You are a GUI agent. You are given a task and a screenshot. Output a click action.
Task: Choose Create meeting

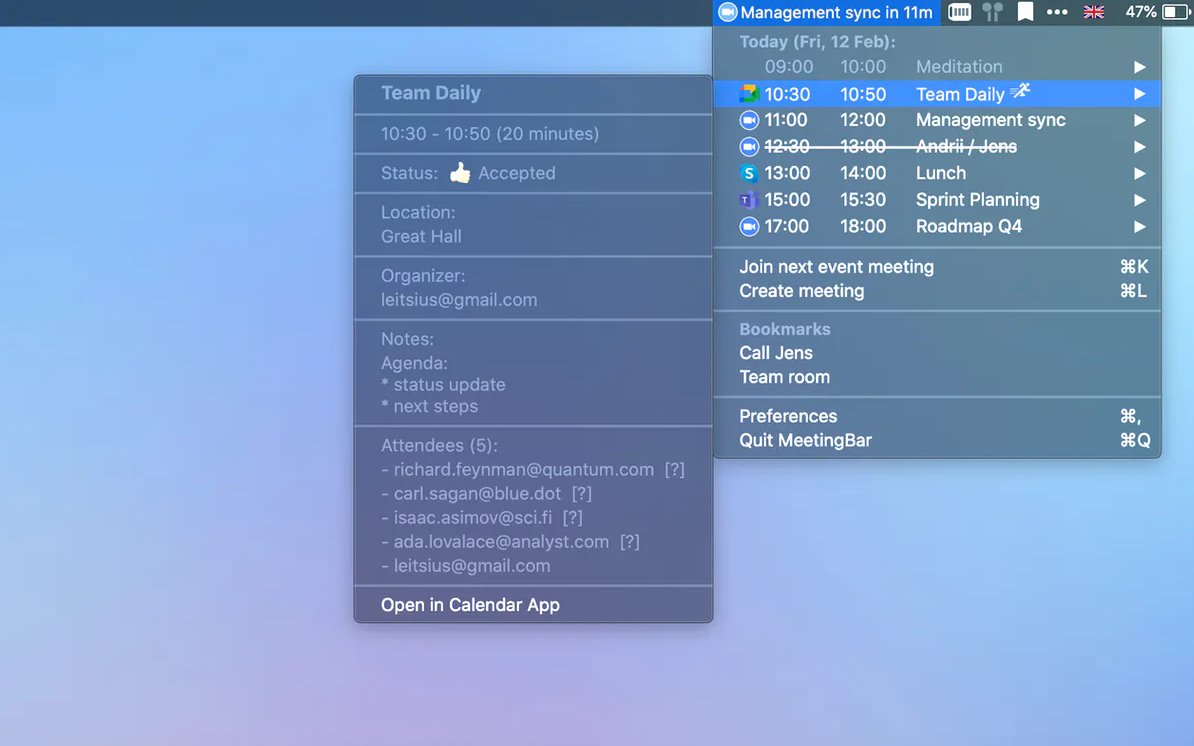click(937, 291)
